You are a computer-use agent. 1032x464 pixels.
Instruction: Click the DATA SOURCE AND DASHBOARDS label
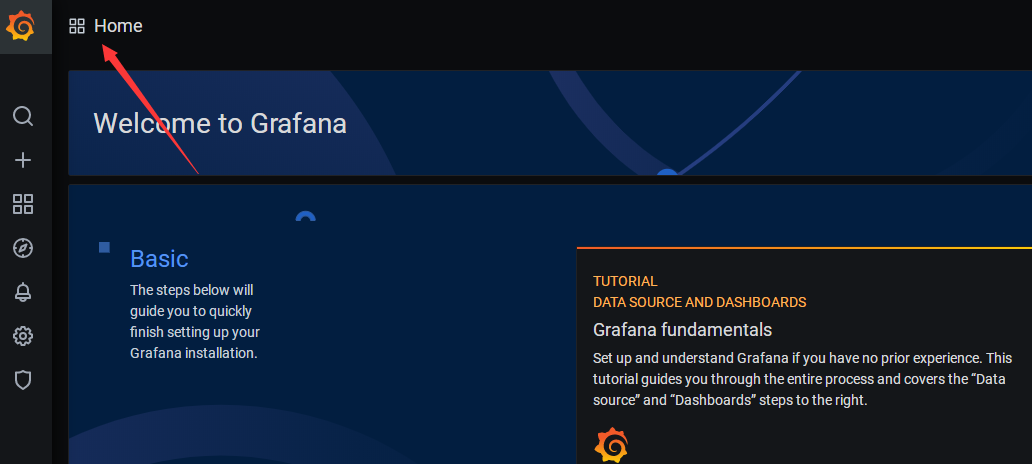point(700,302)
